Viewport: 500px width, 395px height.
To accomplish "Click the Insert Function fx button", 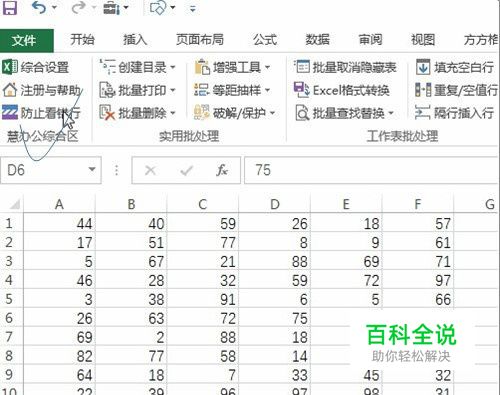I will (x=221, y=170).
